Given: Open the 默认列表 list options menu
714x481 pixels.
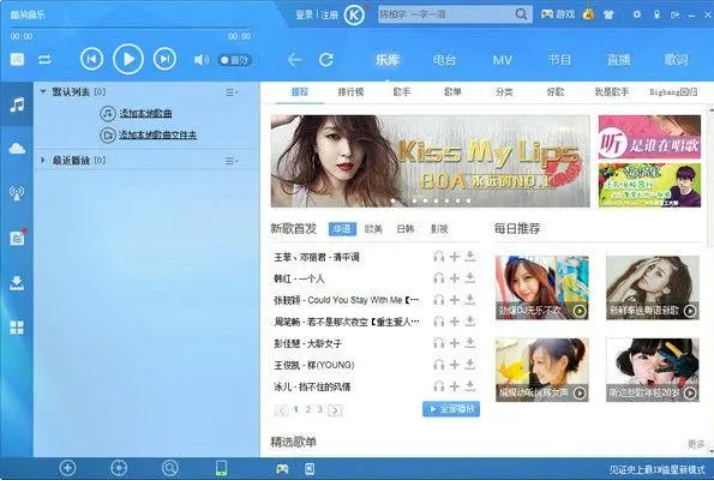Looking at the screenshot, I should 232,92.
